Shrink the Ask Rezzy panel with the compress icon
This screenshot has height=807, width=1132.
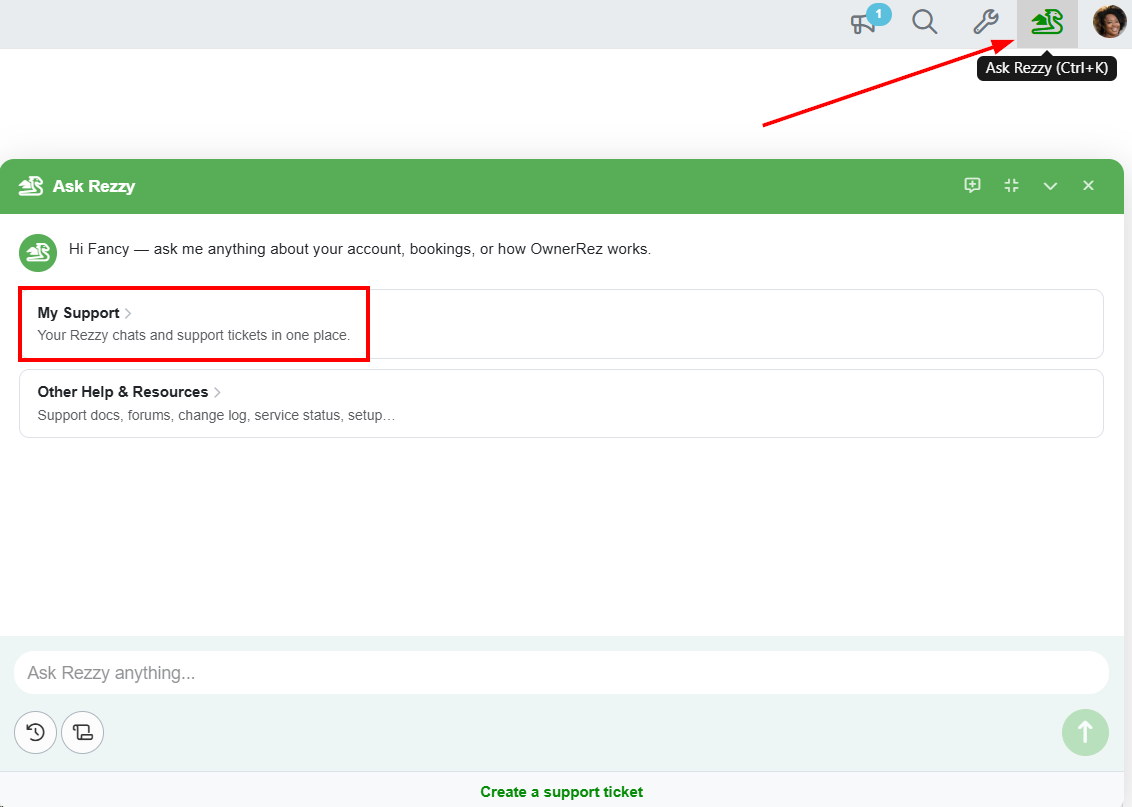click(1011, 186)
